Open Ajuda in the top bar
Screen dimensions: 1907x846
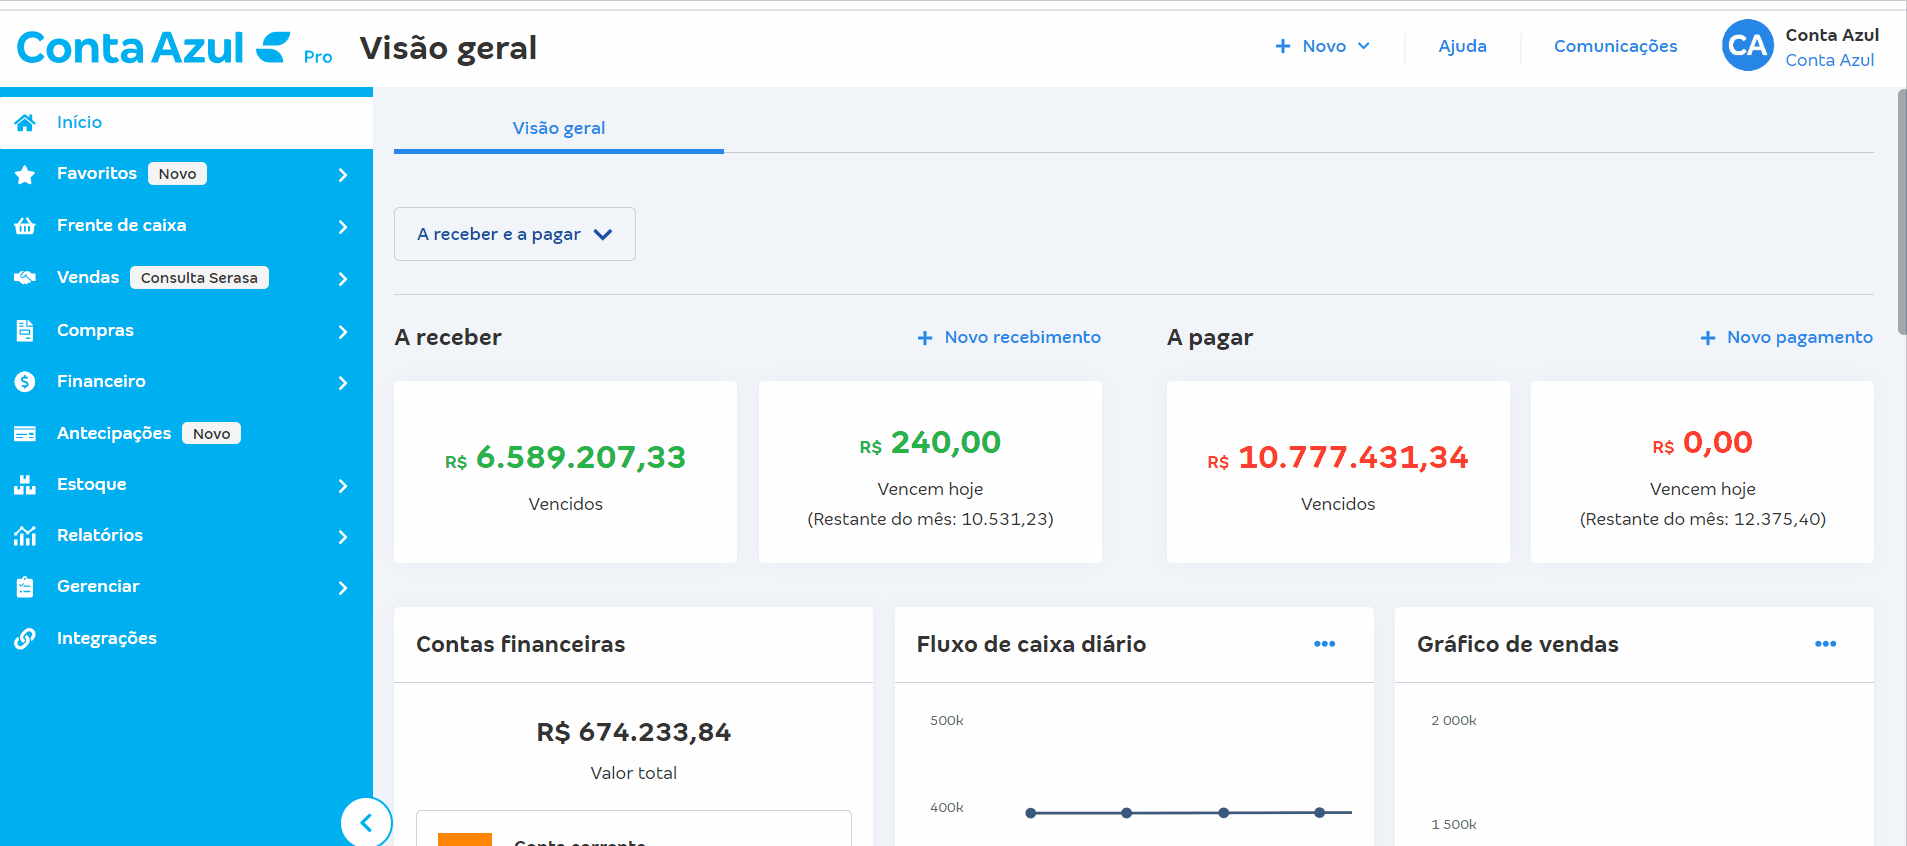tap(1462, 46)
